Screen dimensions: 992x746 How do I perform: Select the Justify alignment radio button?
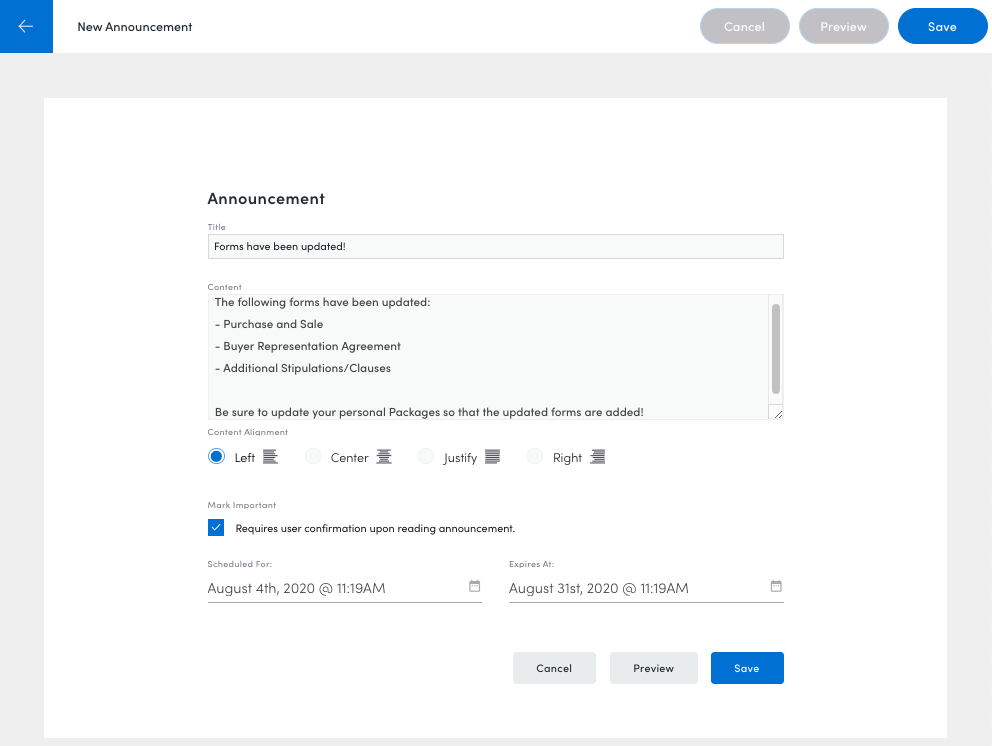pyautogui.click(x=426, y=456)
